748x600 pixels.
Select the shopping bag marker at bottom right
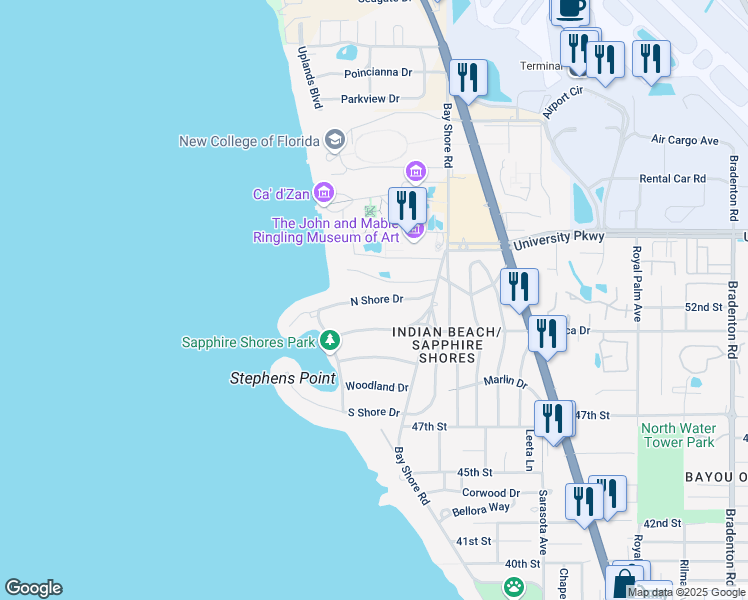[624, 584]
